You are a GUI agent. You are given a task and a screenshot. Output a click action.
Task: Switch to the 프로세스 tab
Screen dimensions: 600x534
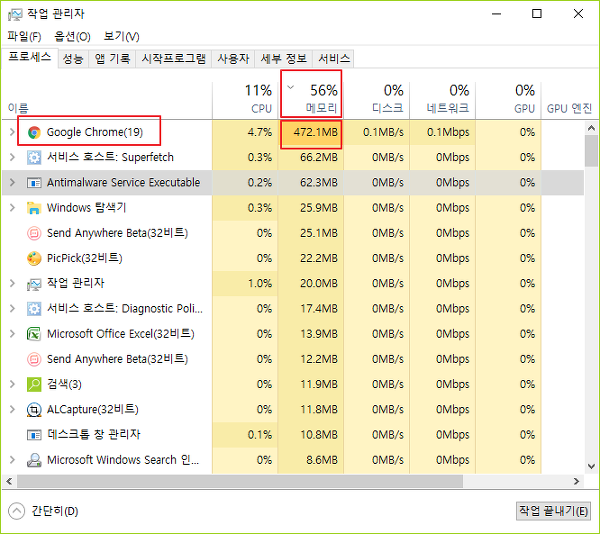(30, 58)
